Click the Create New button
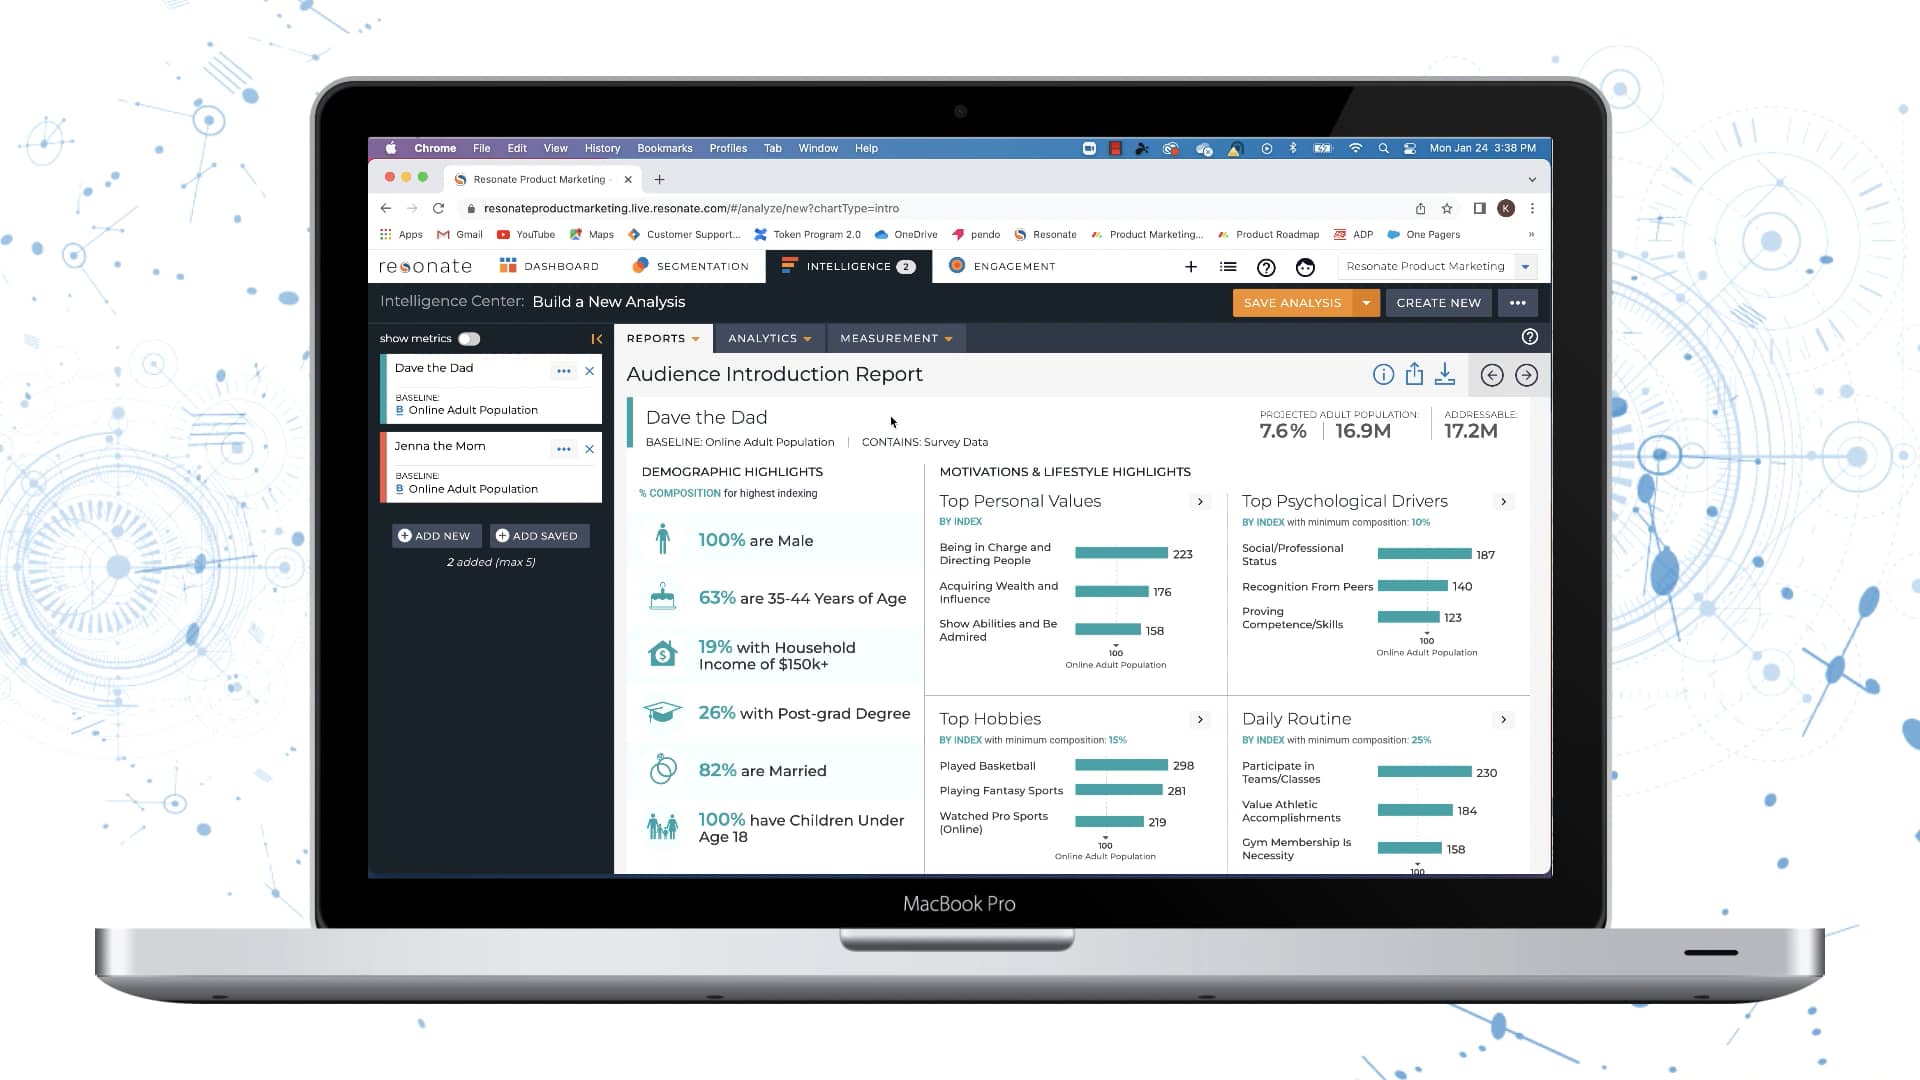1920x1080 pixels. 1438,303
